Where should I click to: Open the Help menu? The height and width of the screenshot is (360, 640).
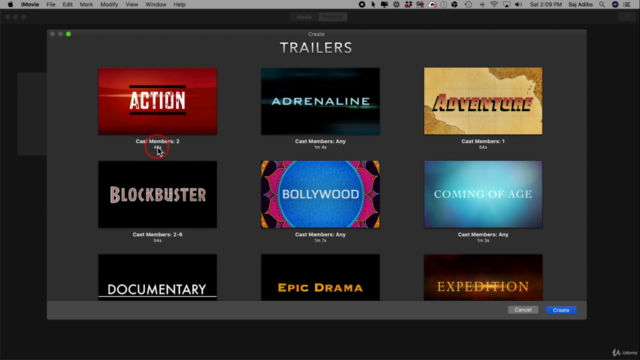179,4
